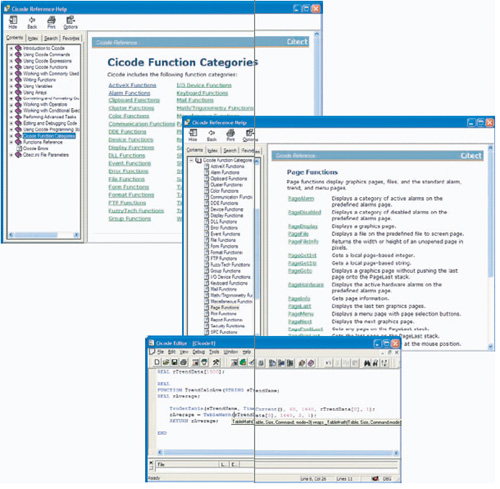Viewport: 500px width, 489px height.
Task: Collapse Cicode Function Categories node in front window
Action: tap(191, 160)
